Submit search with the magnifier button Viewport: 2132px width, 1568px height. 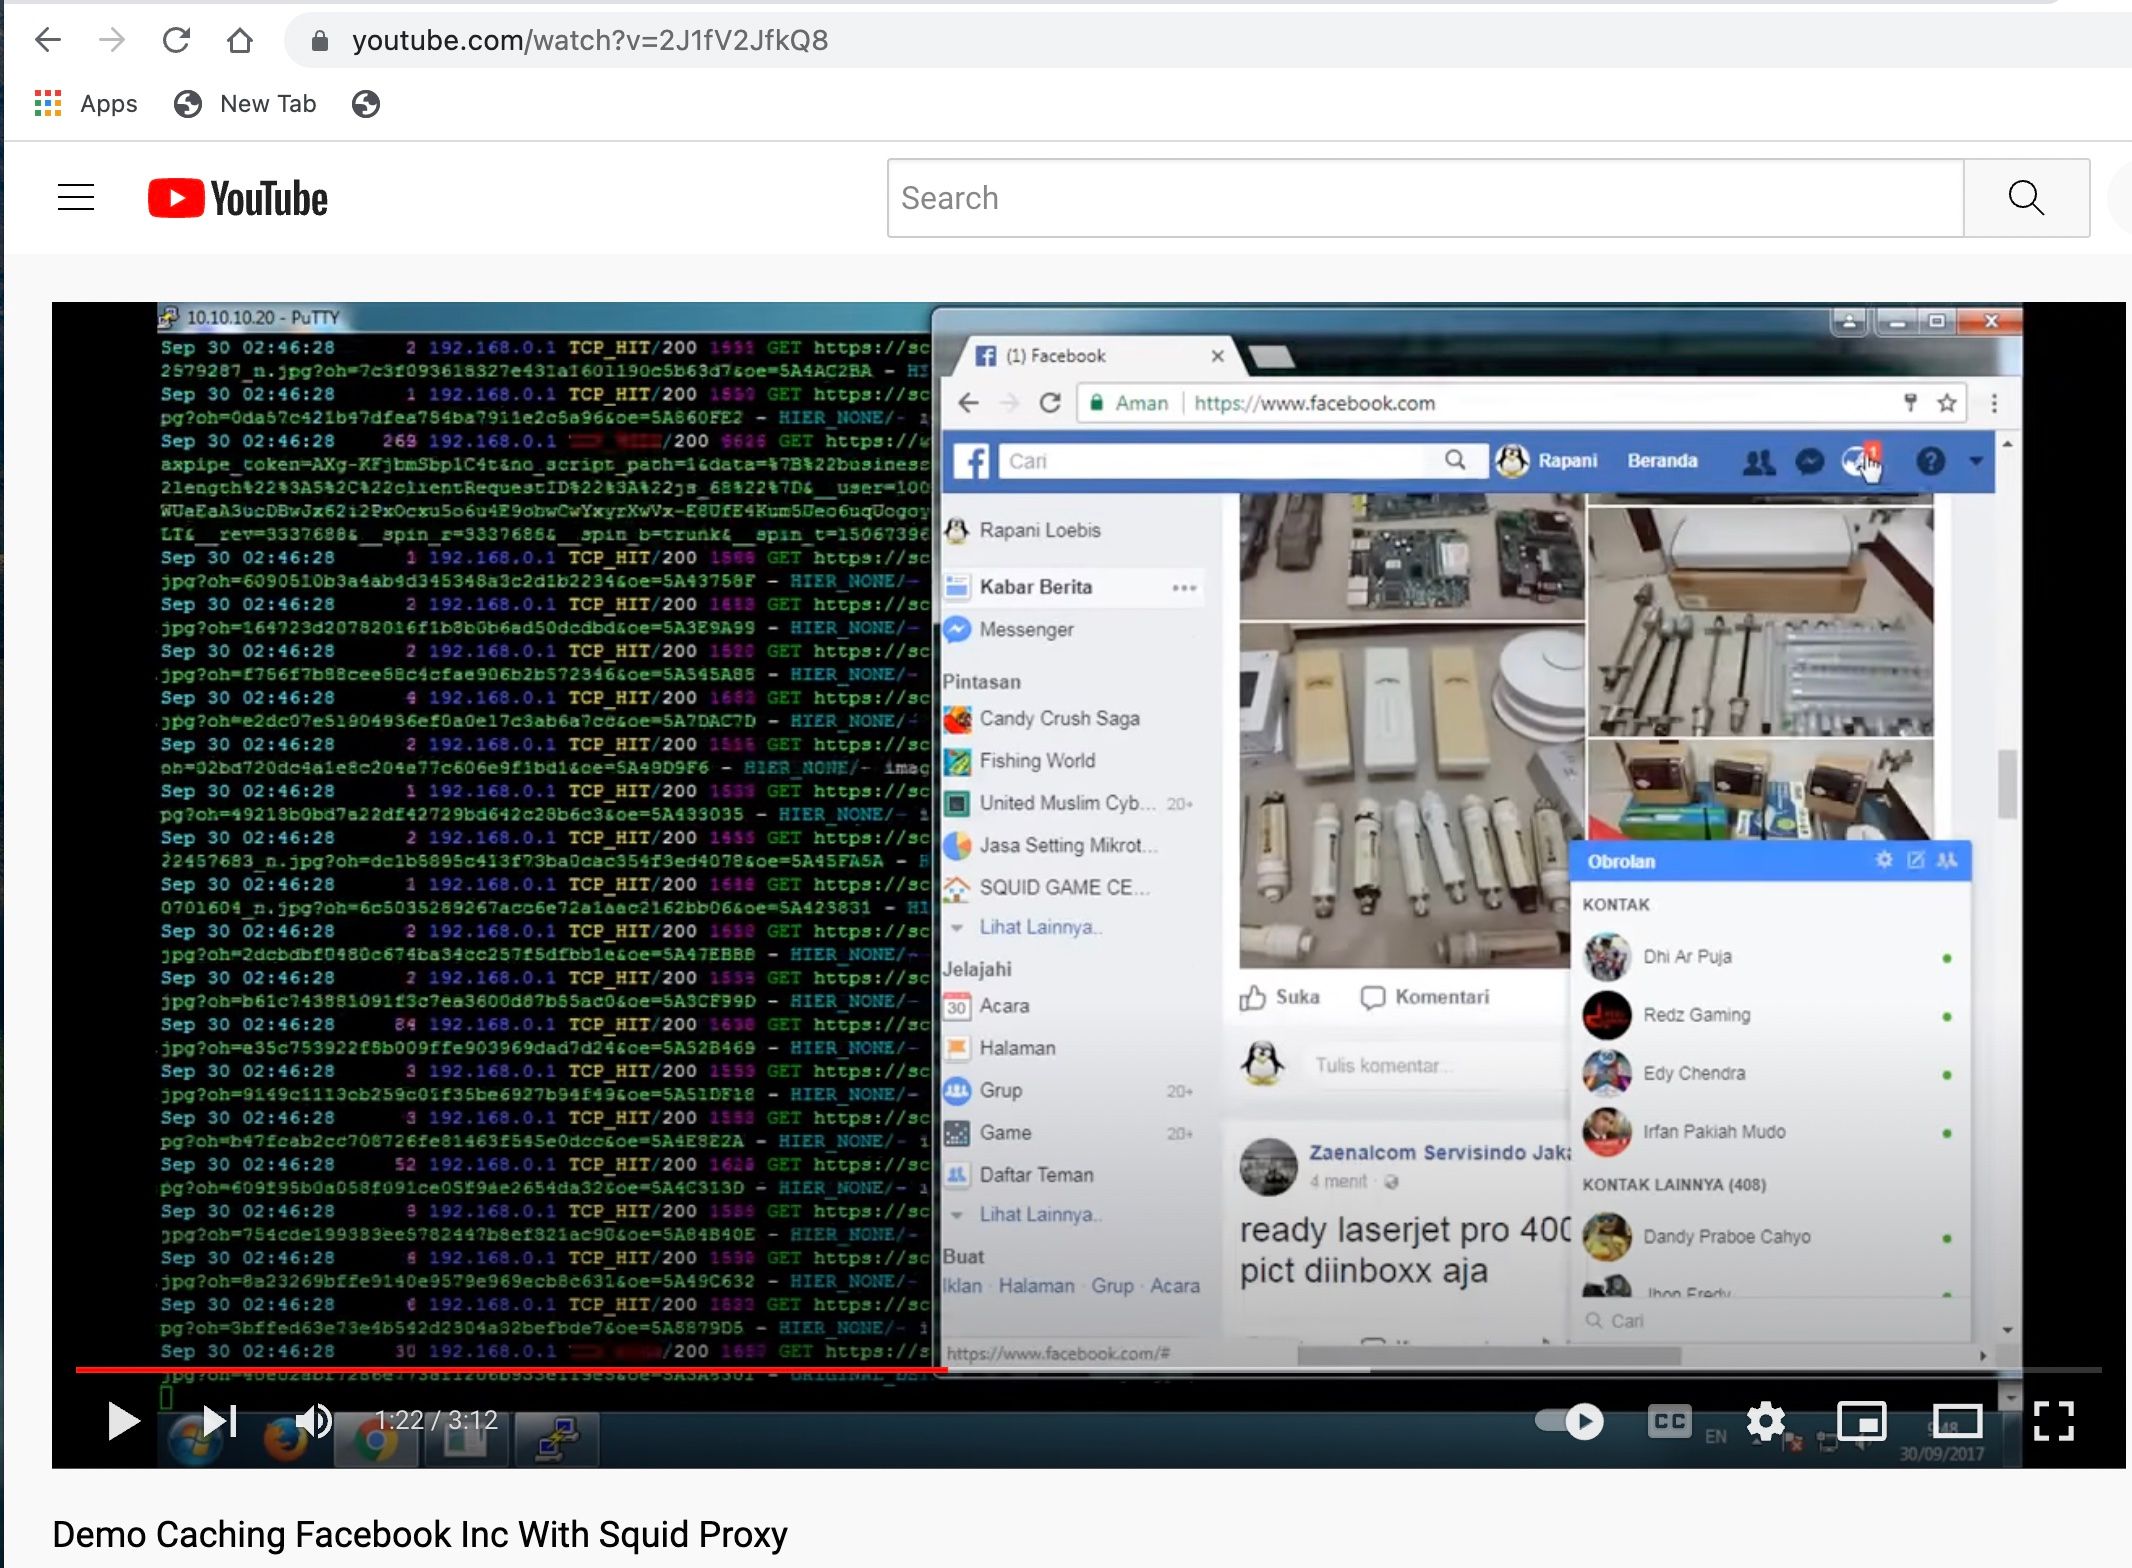(2026, 198)
